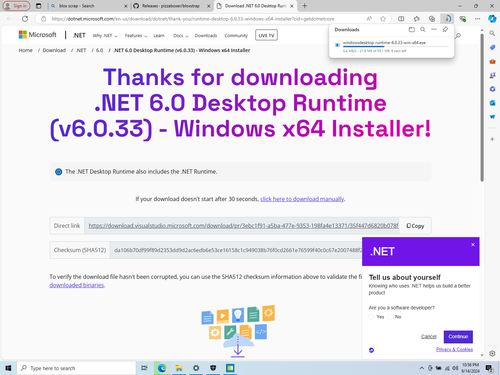Open sidebar settings gear
The image size is (500, 375).
[x=492, y=353]
